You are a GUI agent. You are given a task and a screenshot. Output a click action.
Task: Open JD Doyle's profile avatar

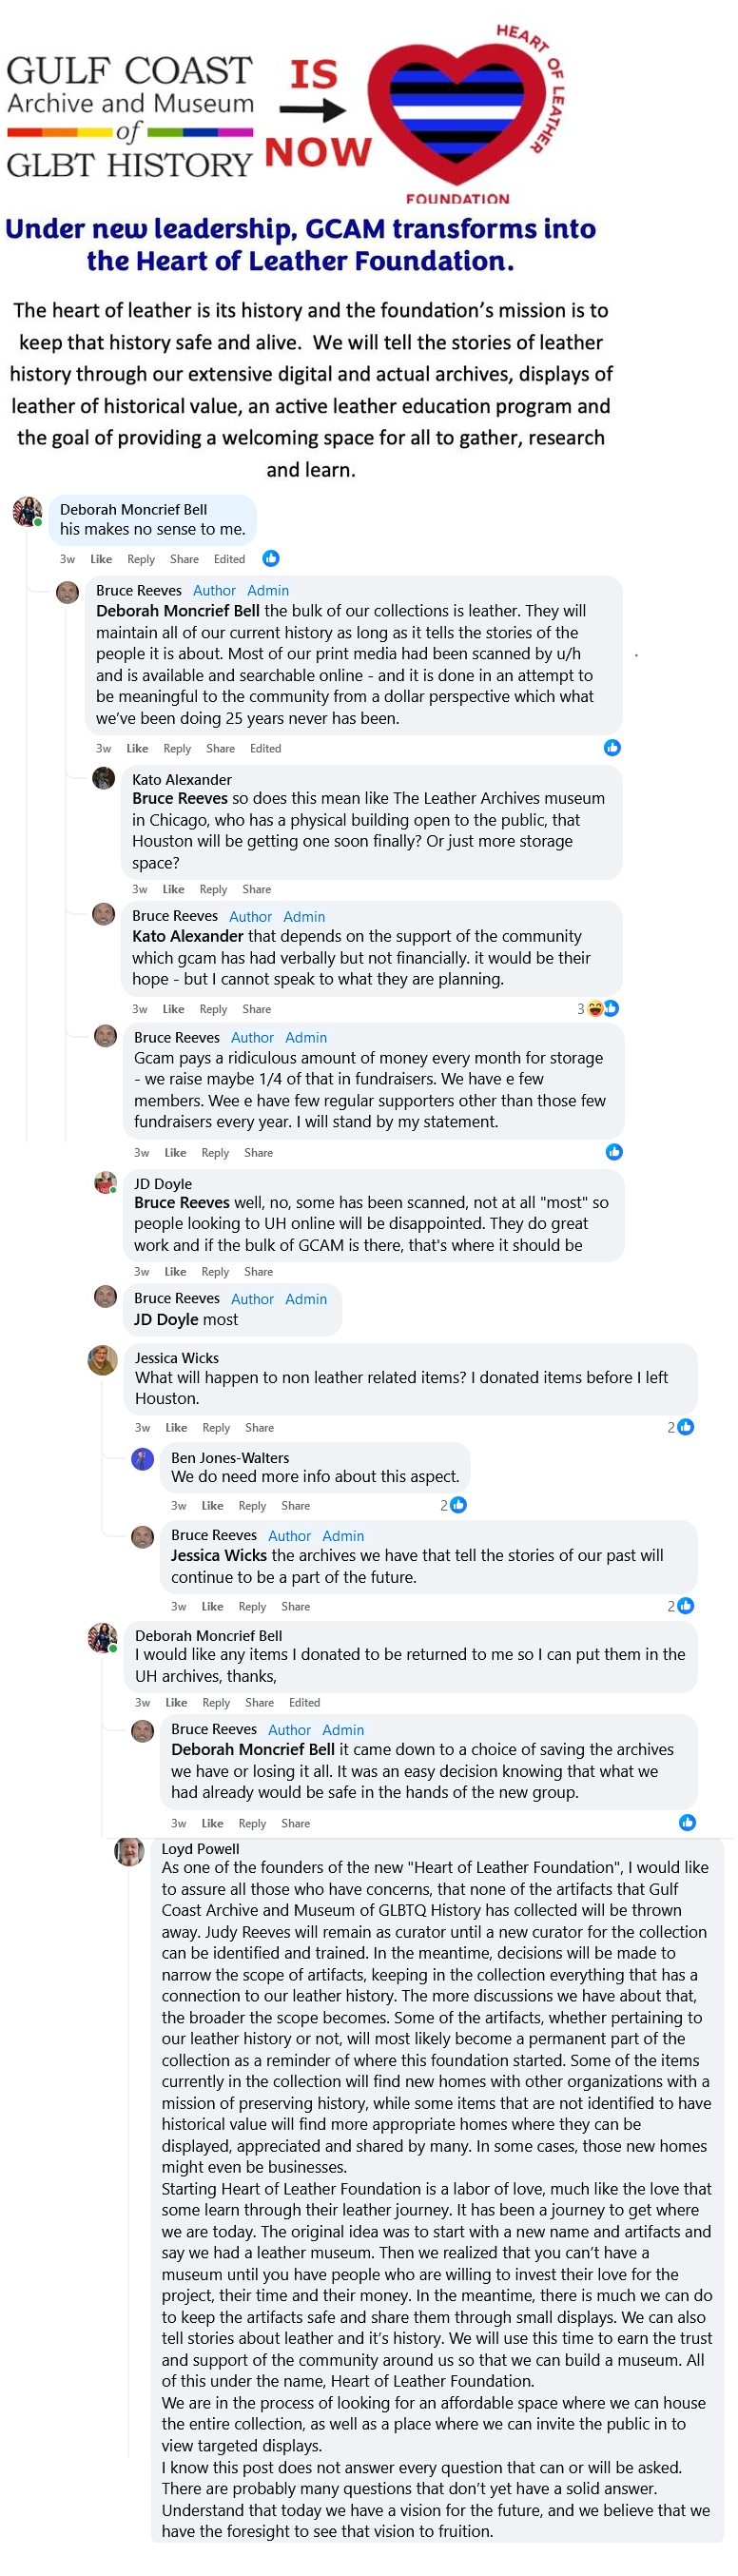coord(106,1183)
